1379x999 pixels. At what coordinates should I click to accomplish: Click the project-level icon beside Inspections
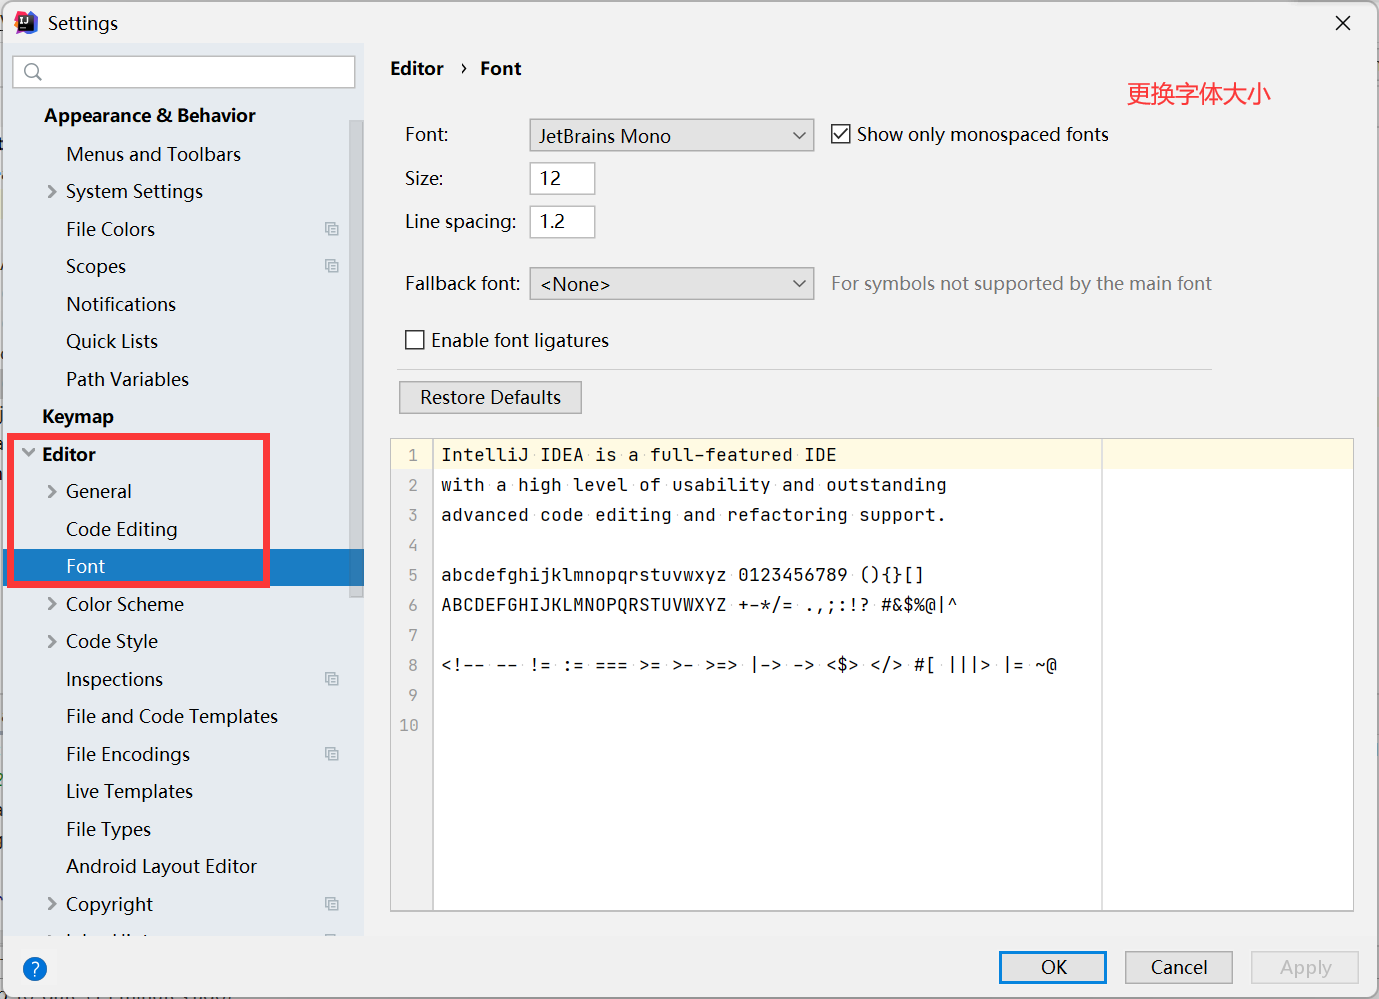point(332,679)
